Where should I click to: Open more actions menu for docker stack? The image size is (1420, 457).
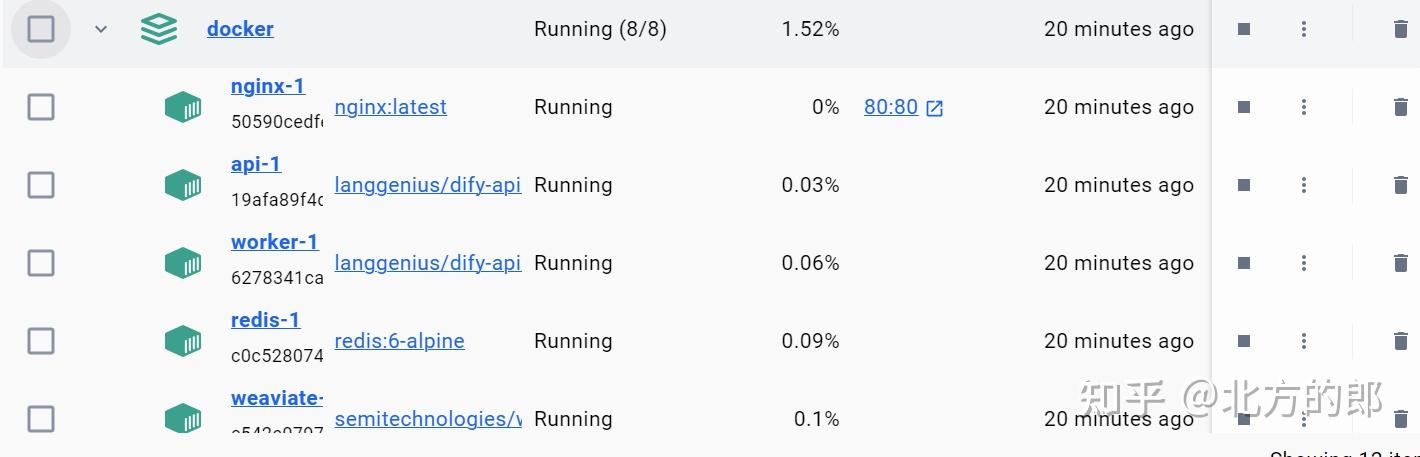[x=1304, y=29]
